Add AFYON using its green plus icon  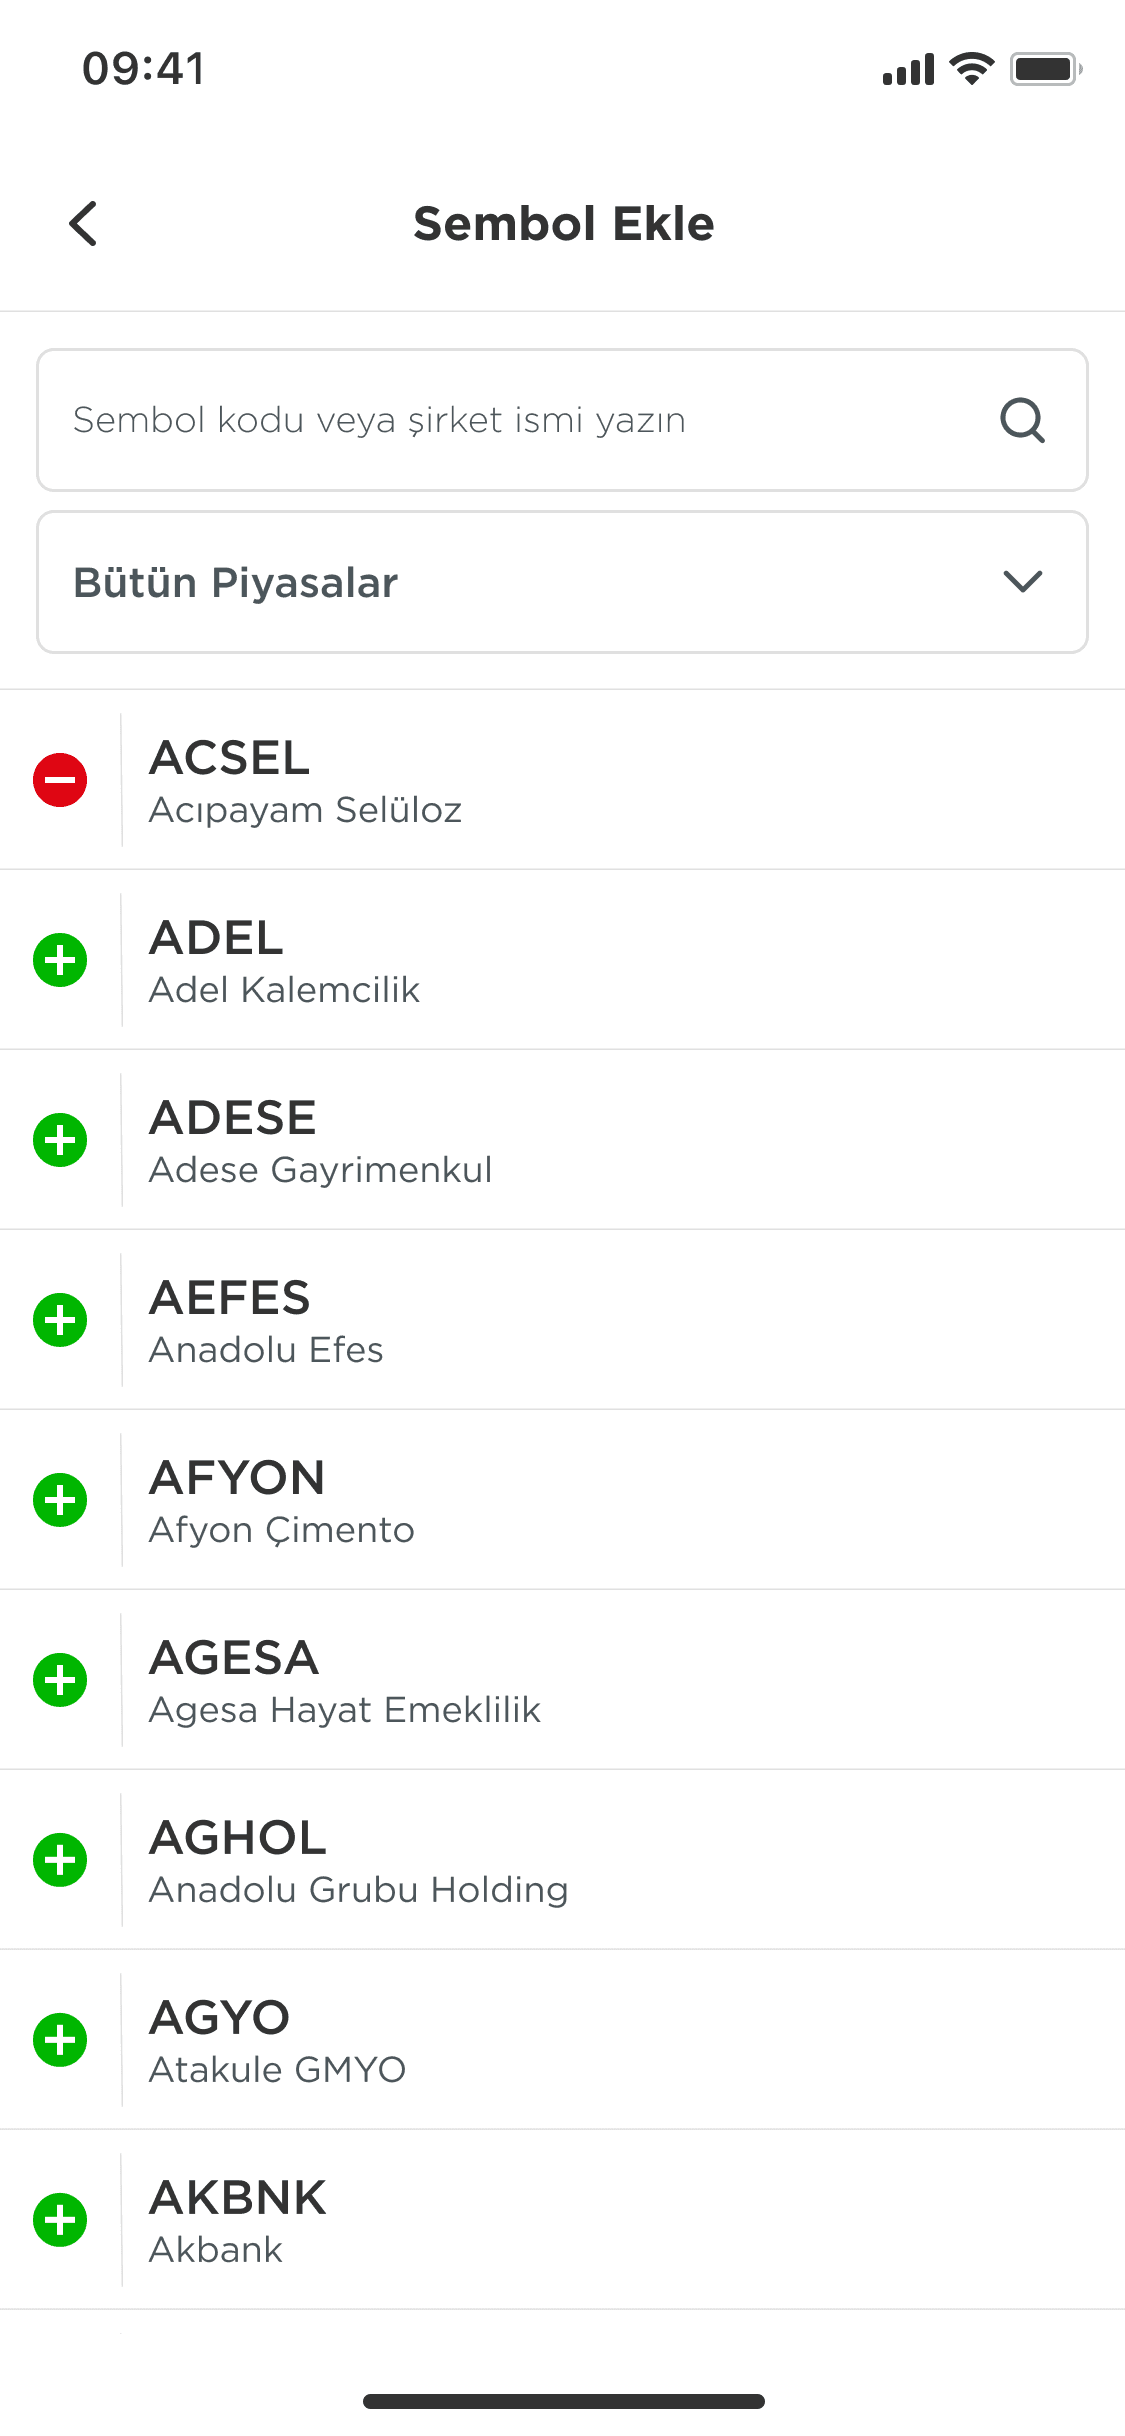(x=60, y=1500)
